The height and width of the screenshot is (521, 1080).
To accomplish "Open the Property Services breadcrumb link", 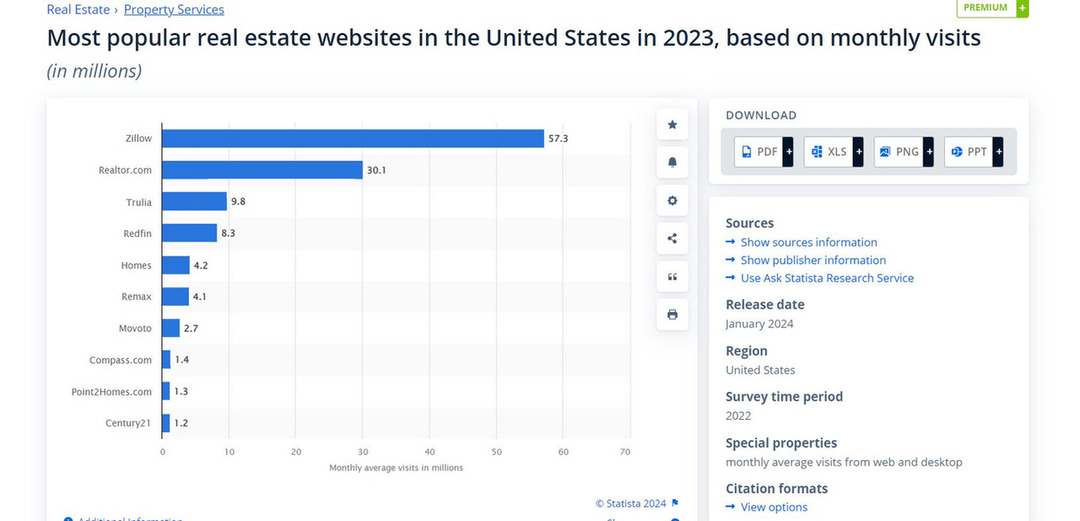I will [x=174, y=10].
